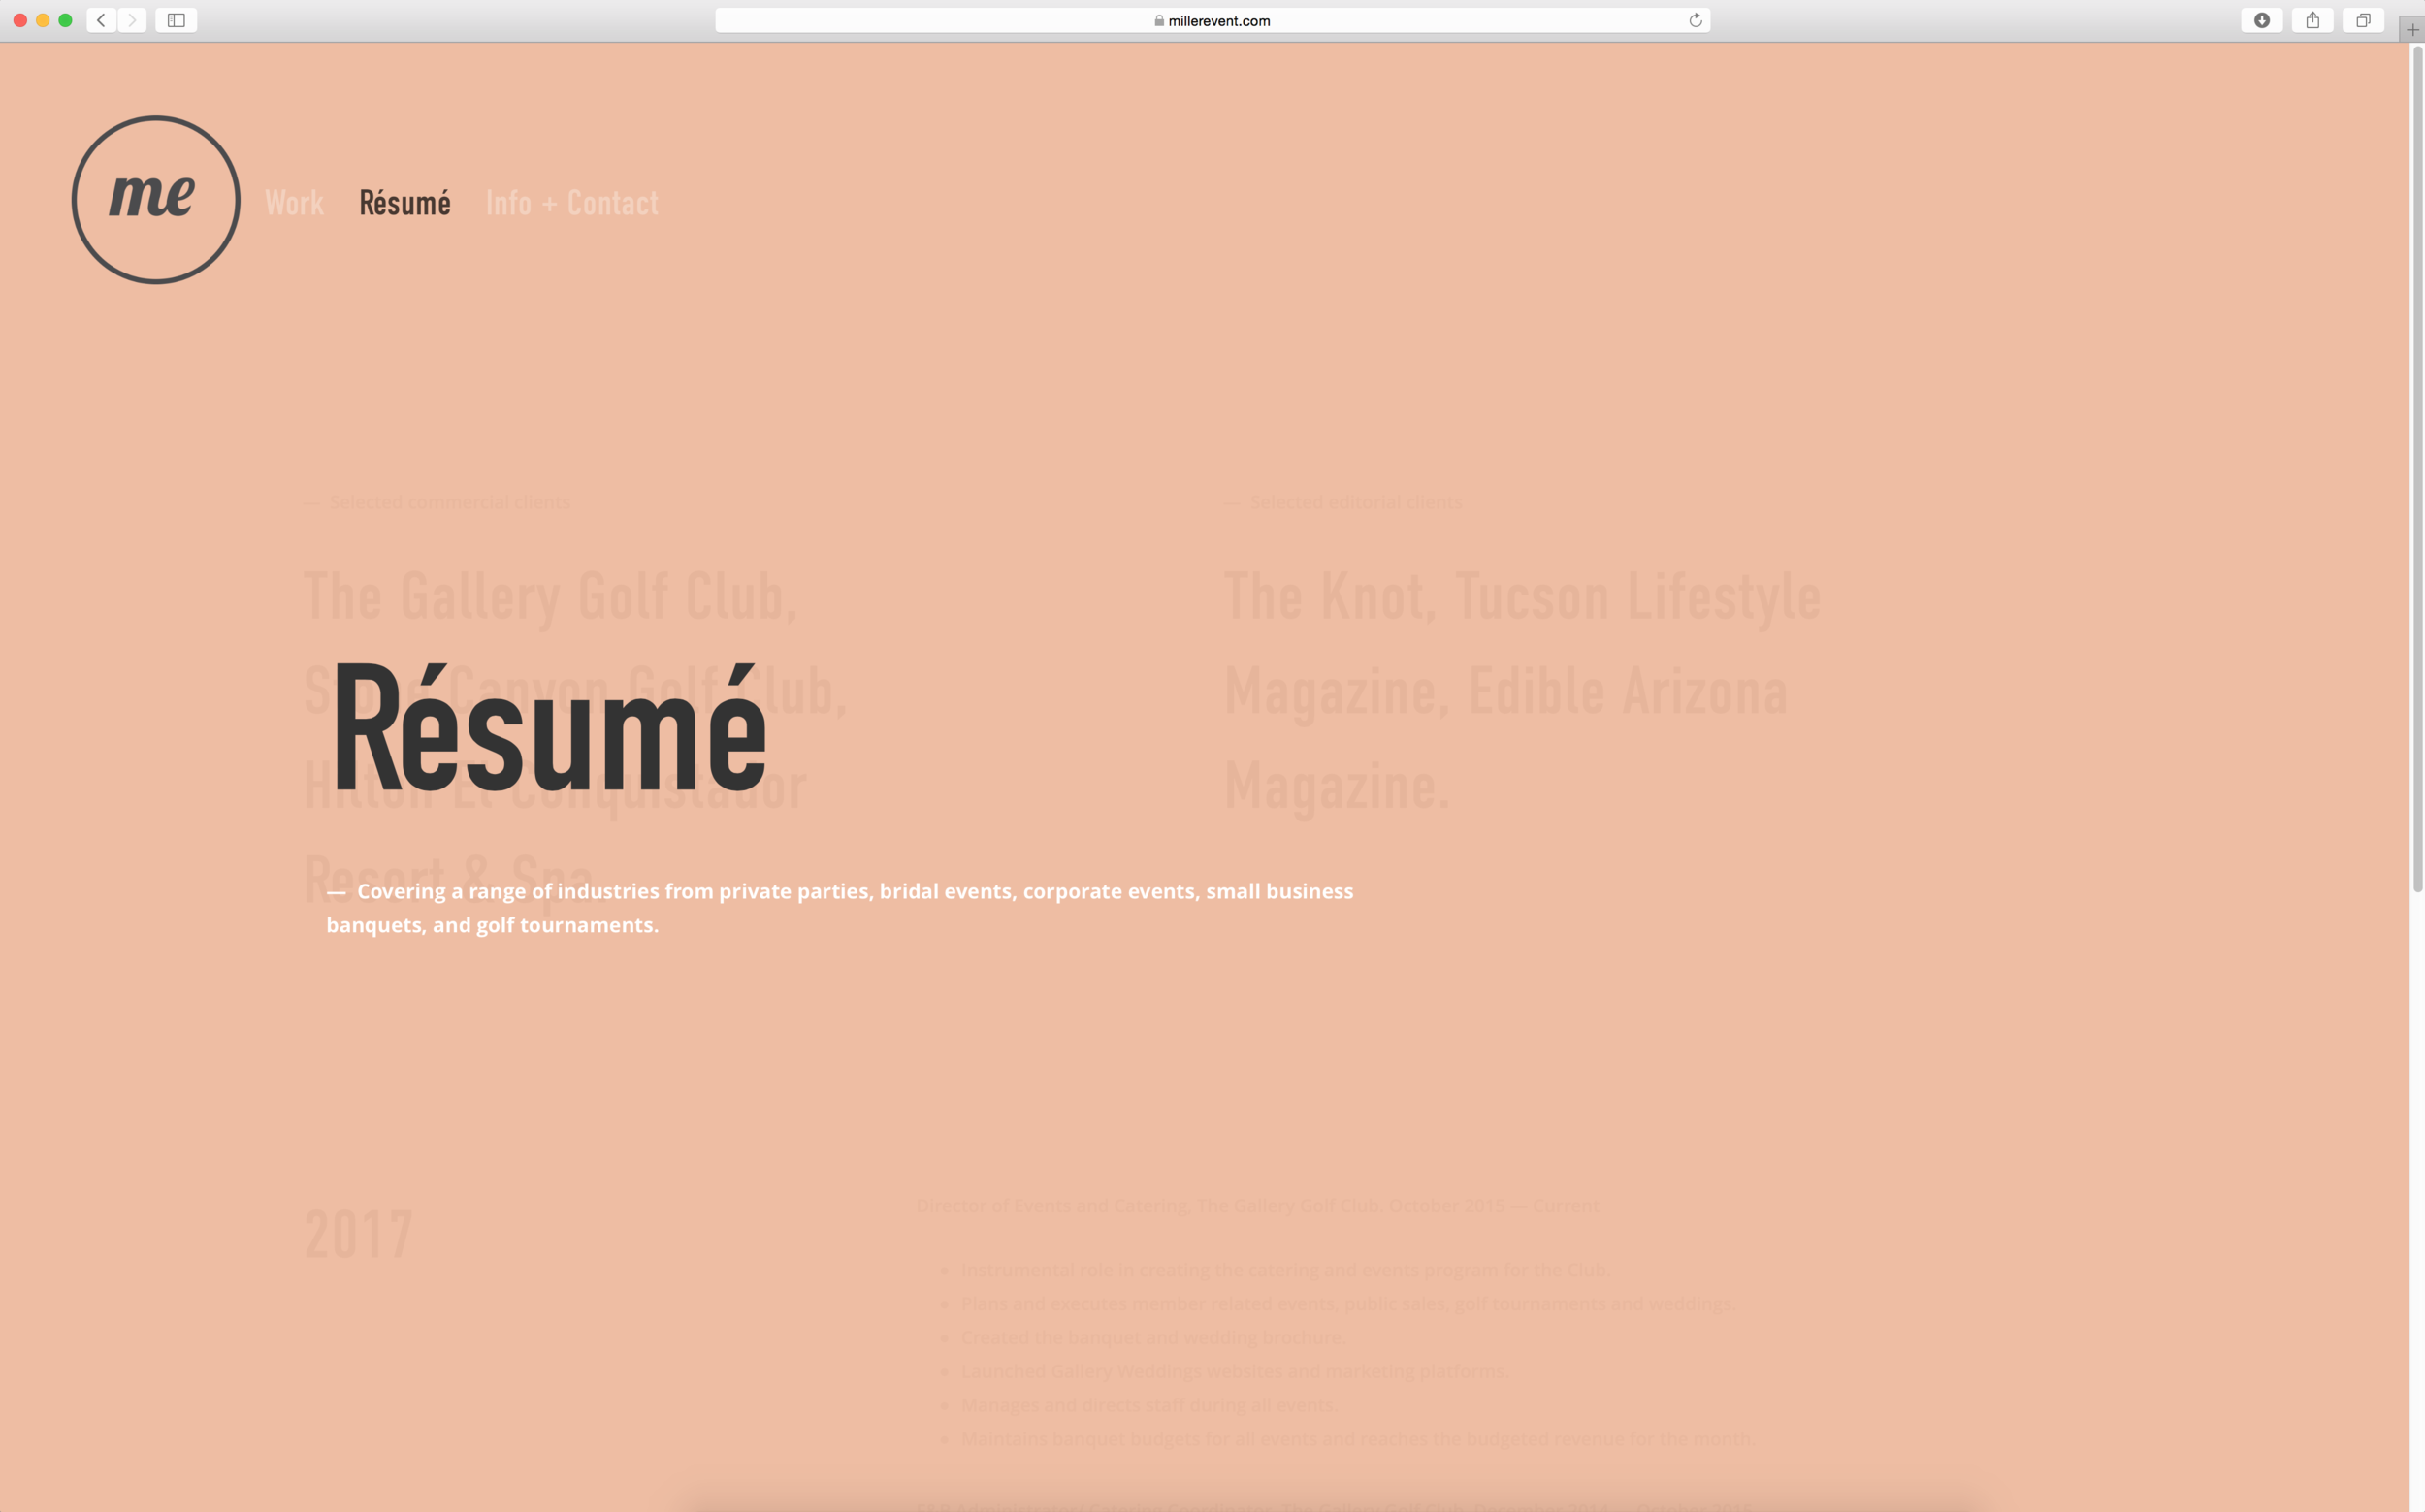Click the faded 2017 year heading
Viewport: 2425px width, 1512px height.
click(358, 1235)
